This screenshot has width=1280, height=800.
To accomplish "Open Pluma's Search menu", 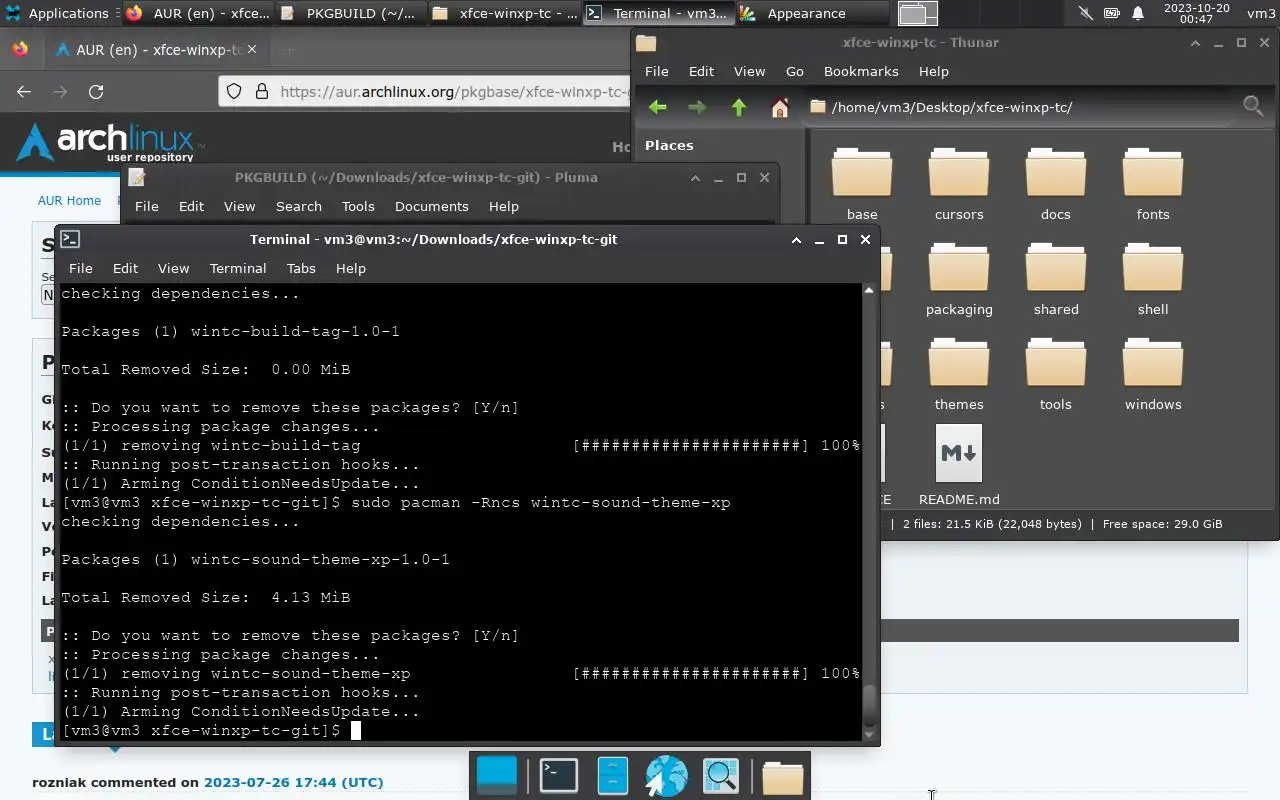I will [299, 206].
